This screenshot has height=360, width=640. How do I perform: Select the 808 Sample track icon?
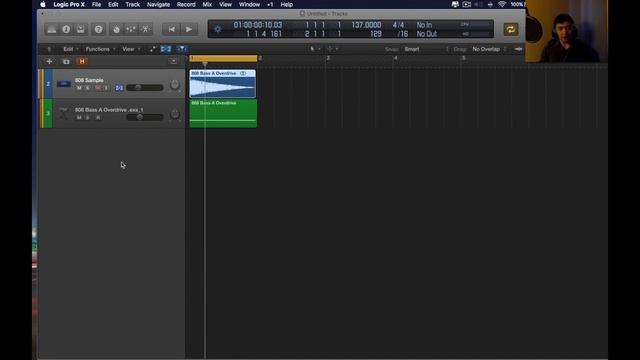click(63, 84)
